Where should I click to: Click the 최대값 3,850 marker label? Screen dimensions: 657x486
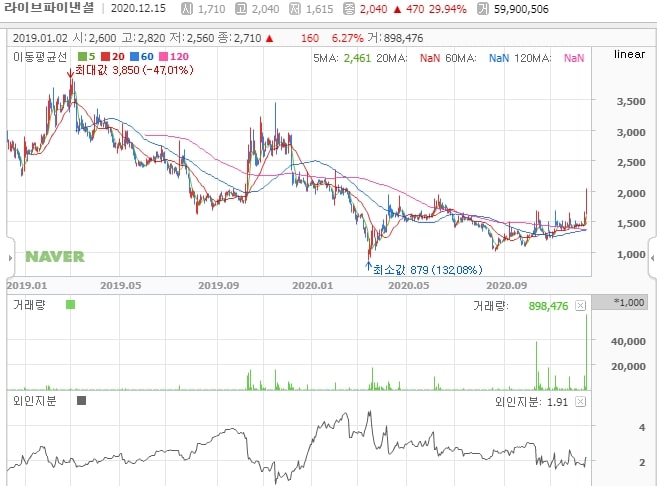coord(134,70)
